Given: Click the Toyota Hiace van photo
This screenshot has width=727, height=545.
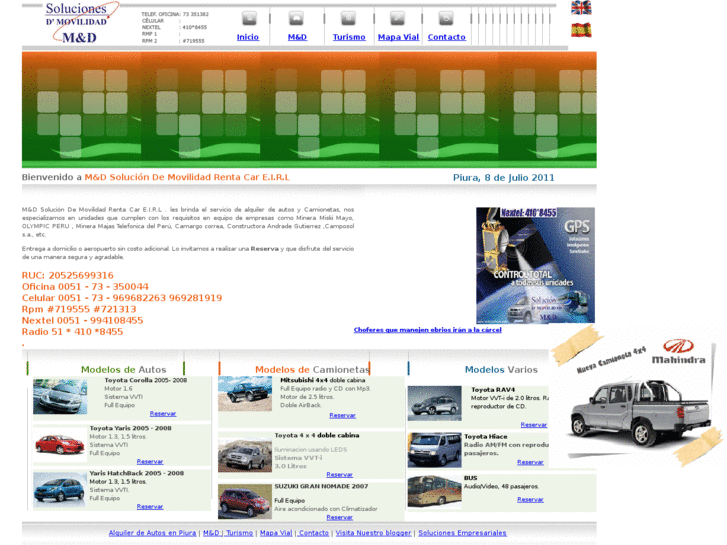Looking at the screenshot, I should (x=434, y=450).
